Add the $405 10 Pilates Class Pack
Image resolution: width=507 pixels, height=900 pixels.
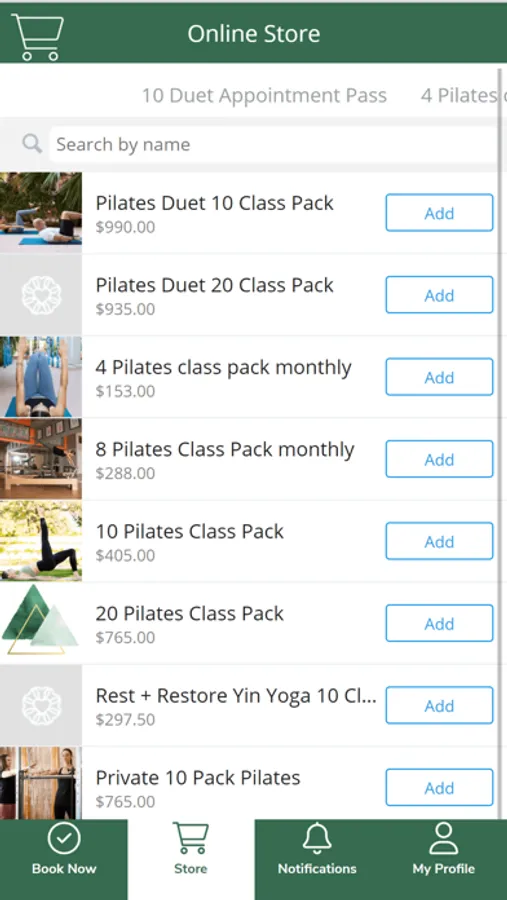[439, 541]
